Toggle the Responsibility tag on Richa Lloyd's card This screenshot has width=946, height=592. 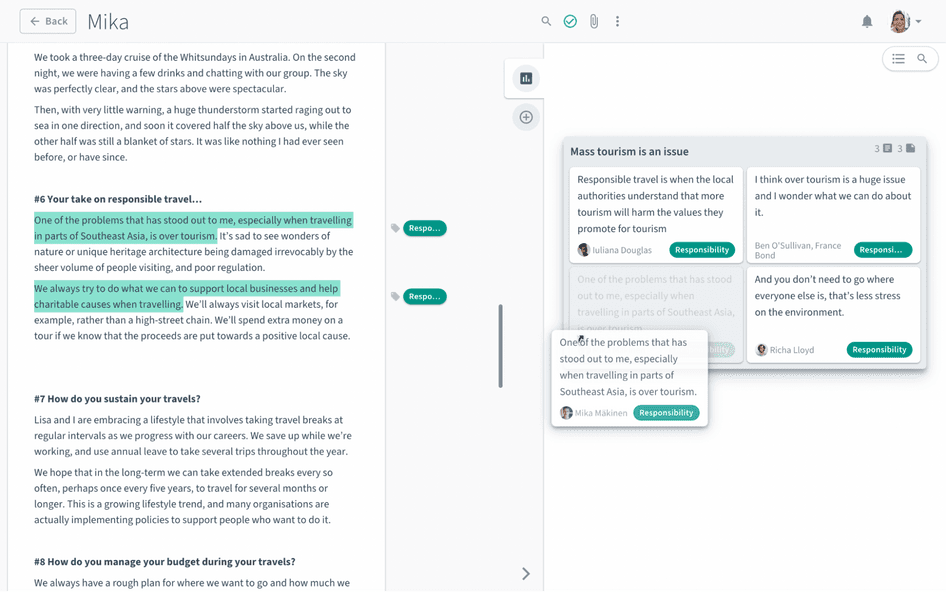879,349
